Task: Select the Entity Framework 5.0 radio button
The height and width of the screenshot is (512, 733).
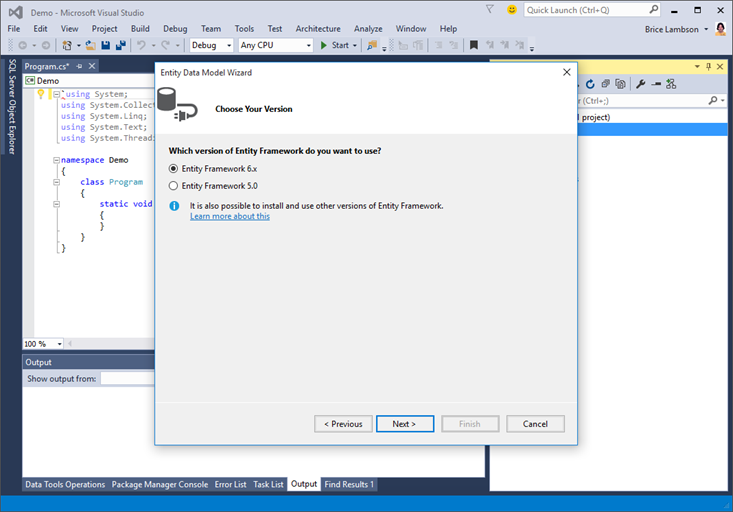Action: click(173, 186)
